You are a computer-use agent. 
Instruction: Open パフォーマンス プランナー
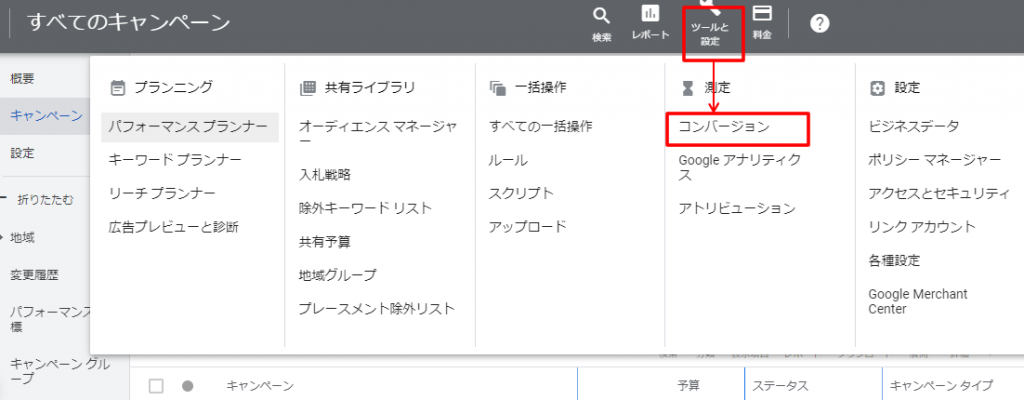tap(188, 127)
